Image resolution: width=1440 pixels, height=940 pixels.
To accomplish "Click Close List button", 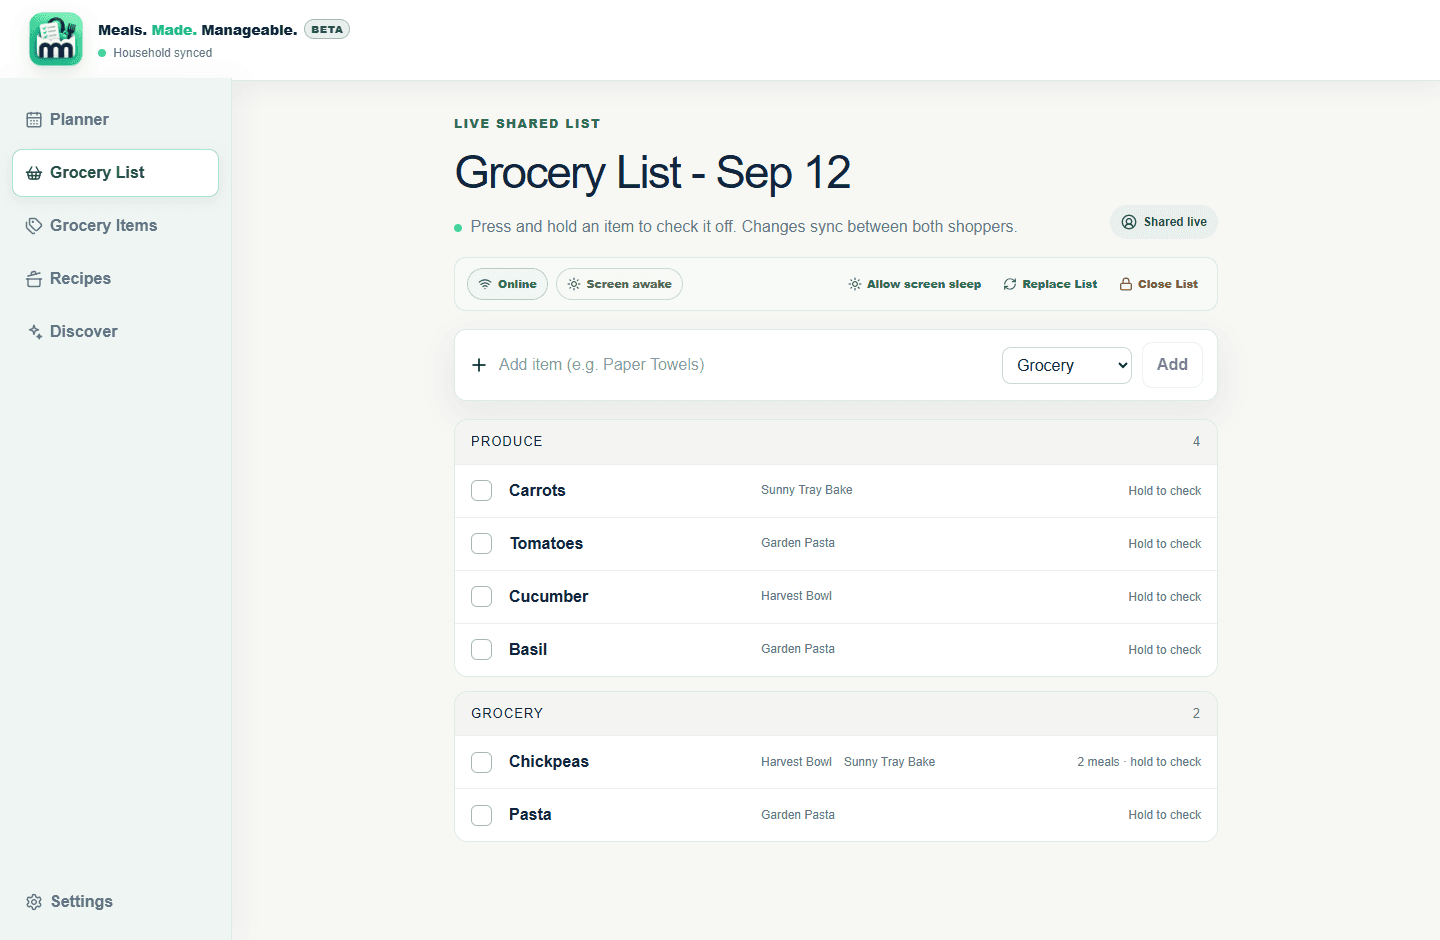I will coord(1158,284).
